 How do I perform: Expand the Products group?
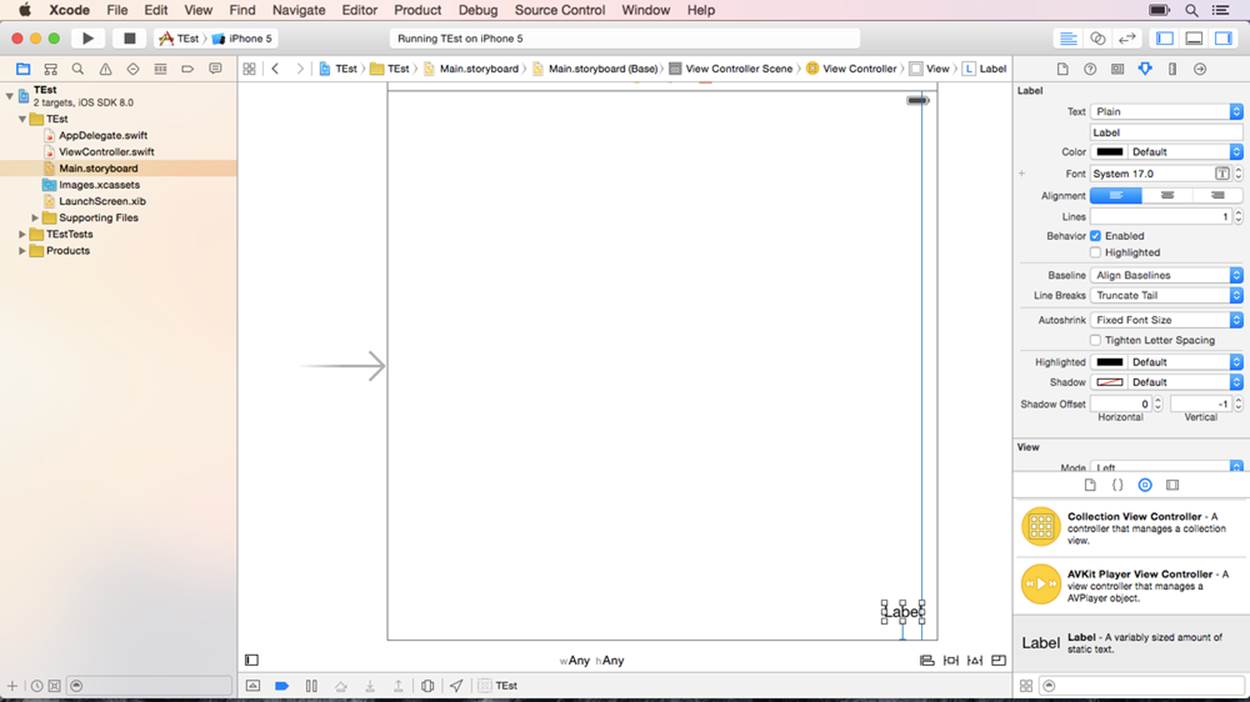[22, 251]
